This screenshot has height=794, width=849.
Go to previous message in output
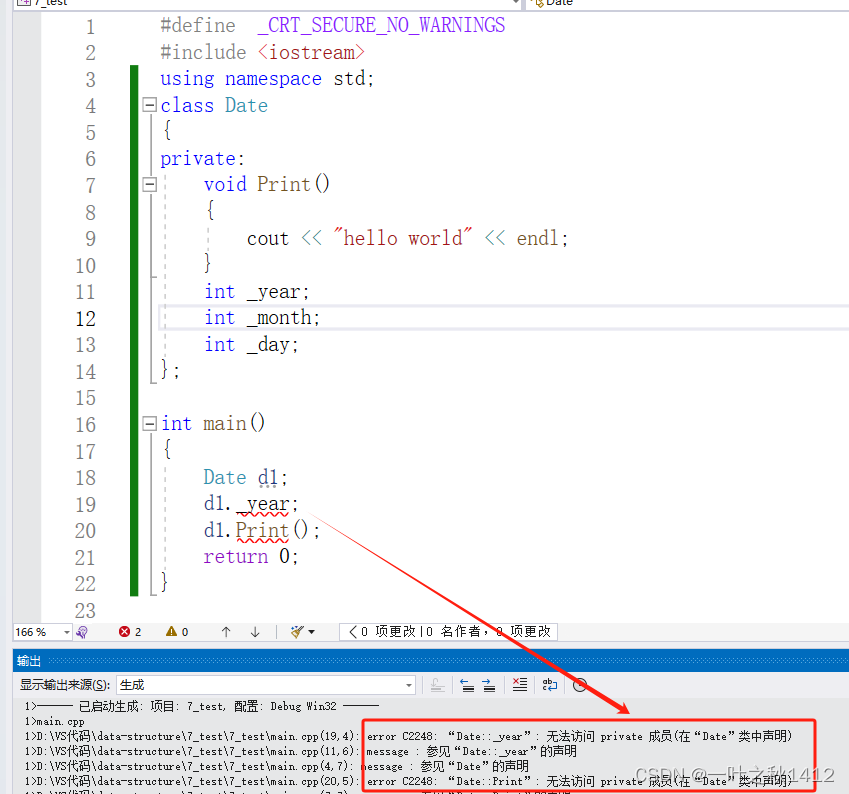[x=467, y=685]
